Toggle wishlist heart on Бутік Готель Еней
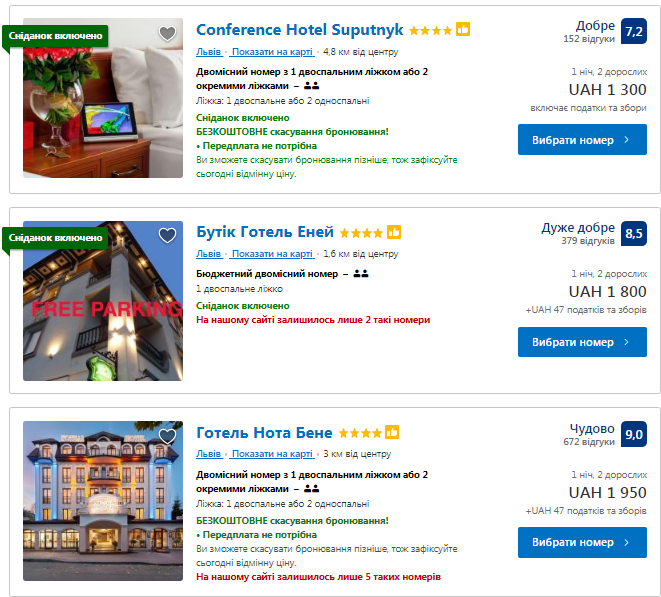The width and height of the screenshot is (661, 597). (x=167, y=236)
